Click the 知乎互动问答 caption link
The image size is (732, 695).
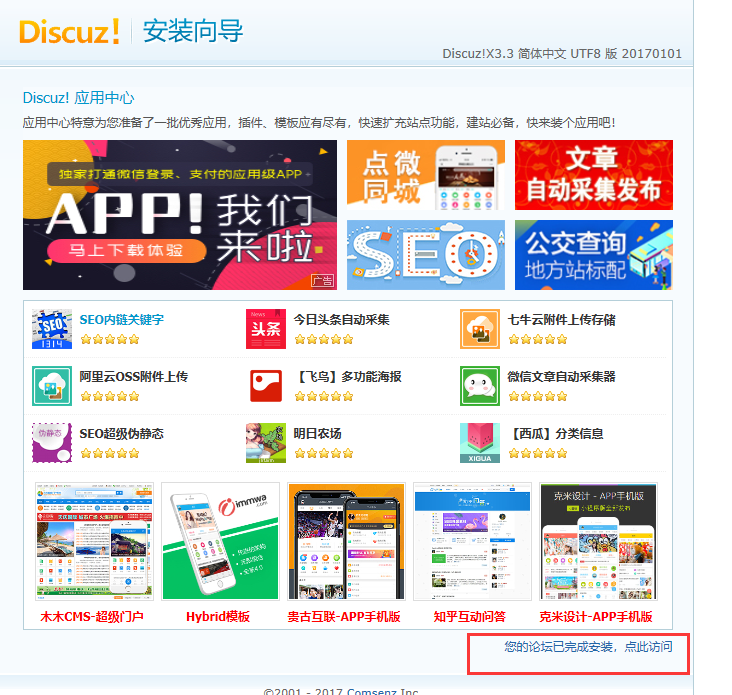[470, 617]
